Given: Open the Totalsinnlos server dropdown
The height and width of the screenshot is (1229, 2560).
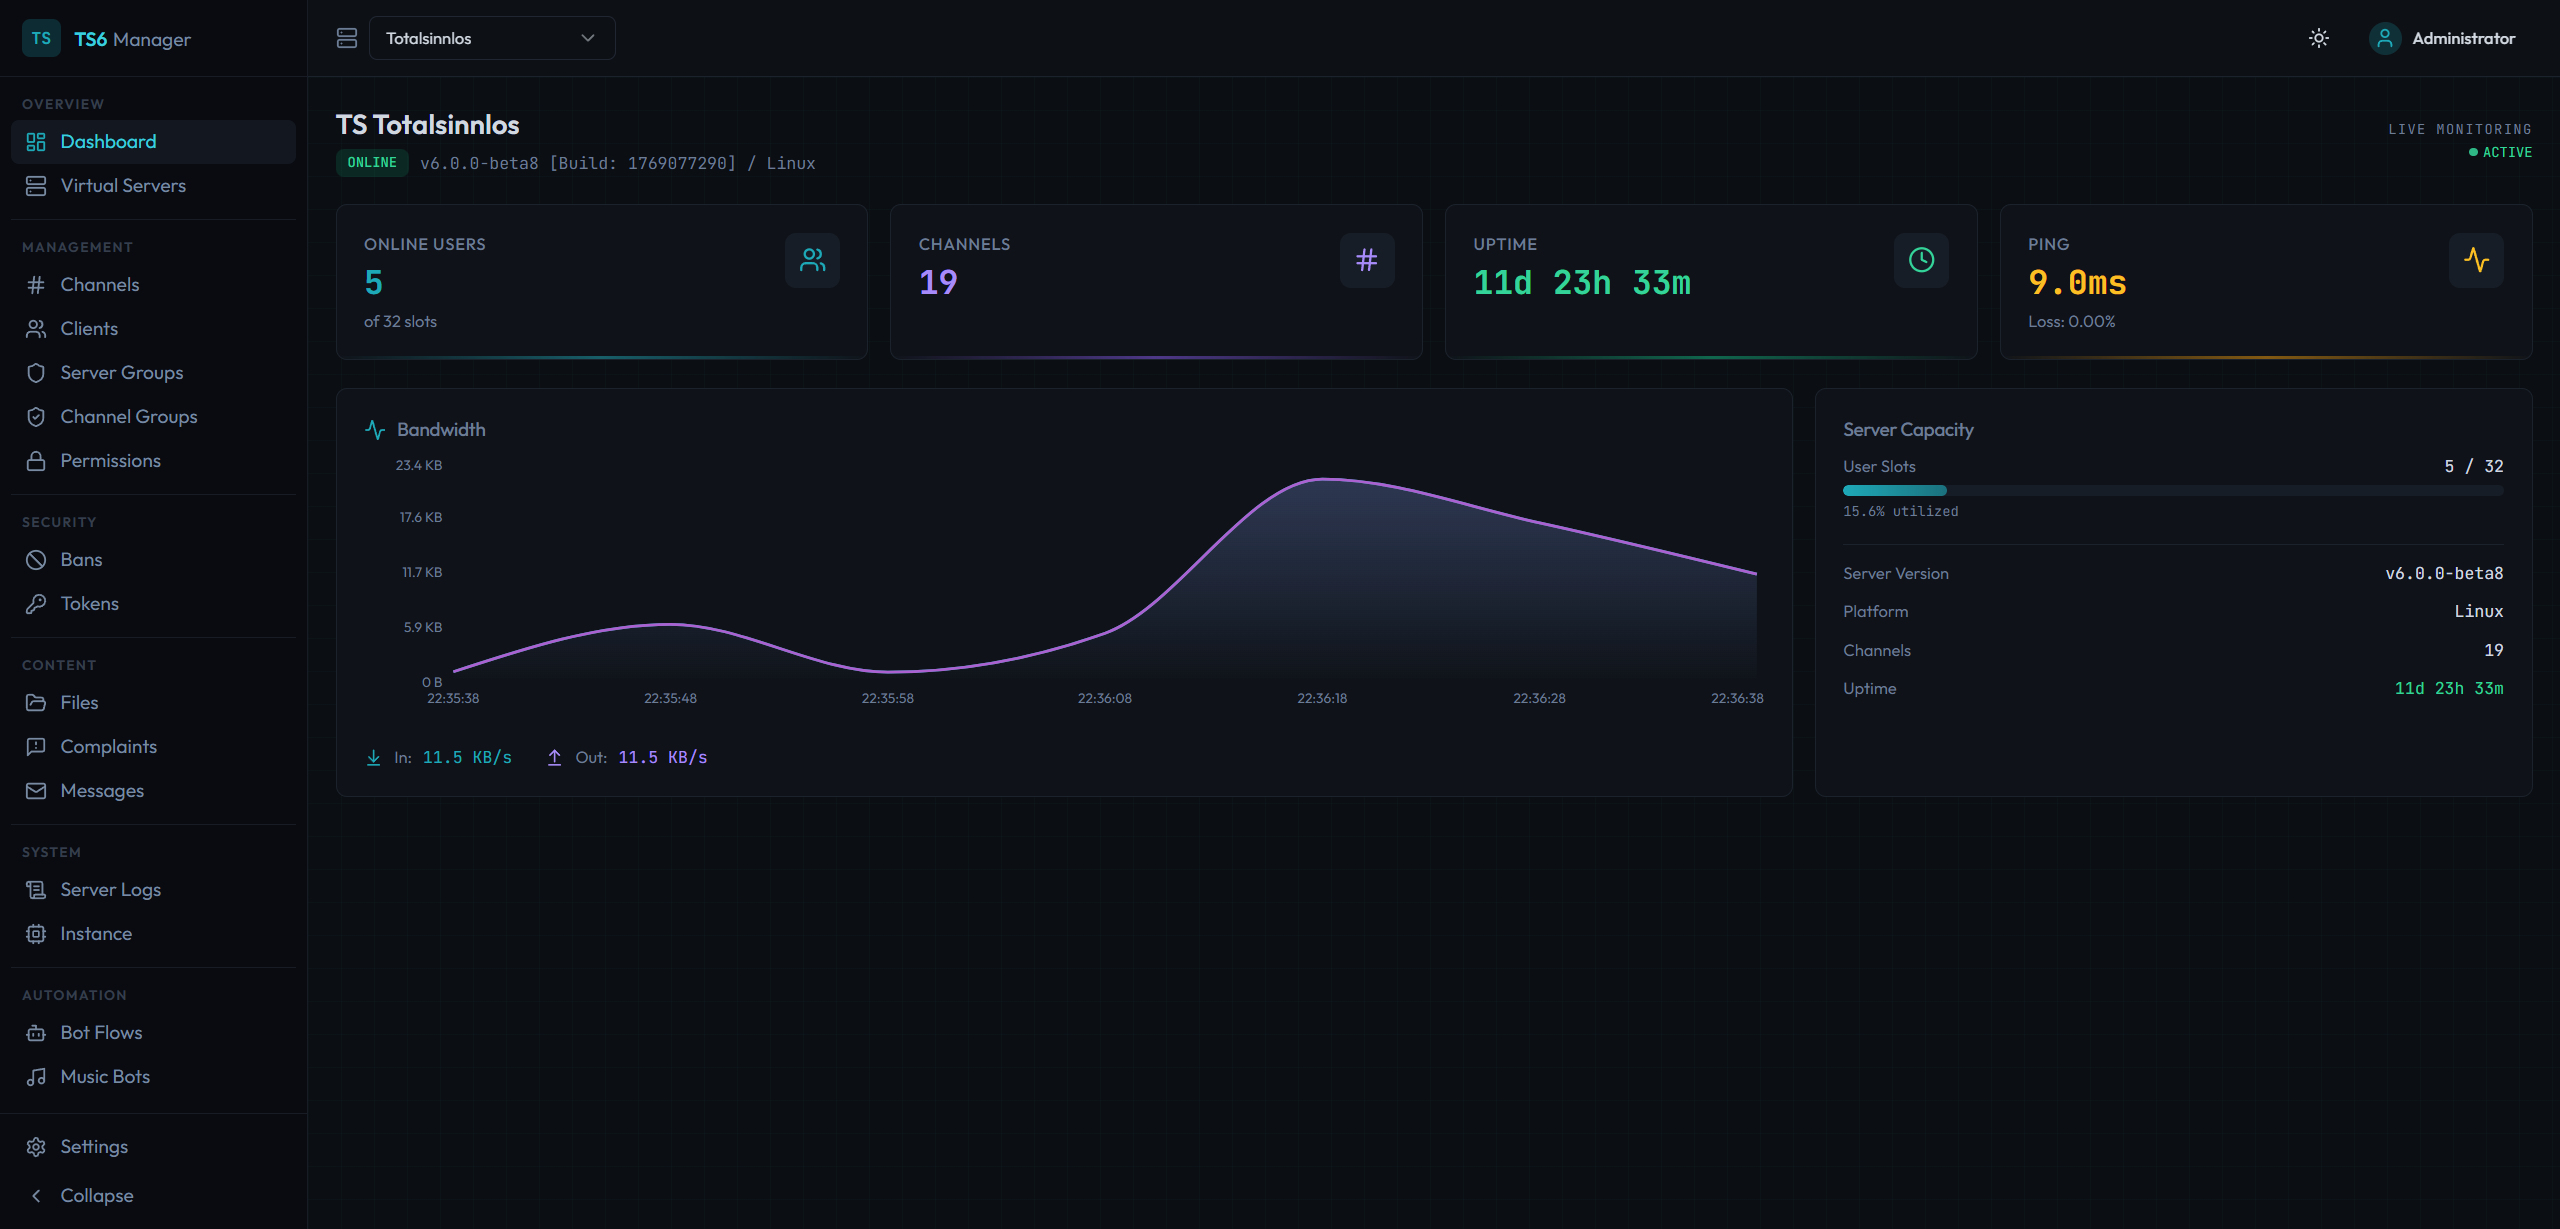Looking at the screenshot, I should [x=480, y=38].
